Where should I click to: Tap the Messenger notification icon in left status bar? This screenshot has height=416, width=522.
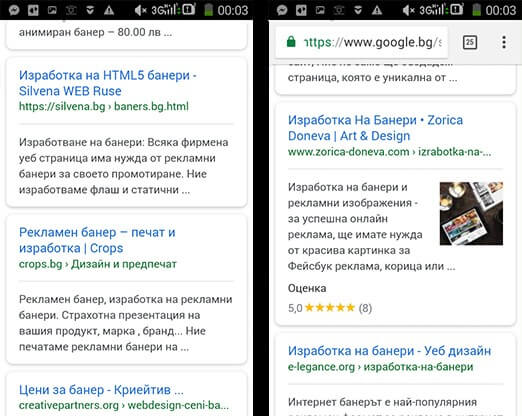14,10
